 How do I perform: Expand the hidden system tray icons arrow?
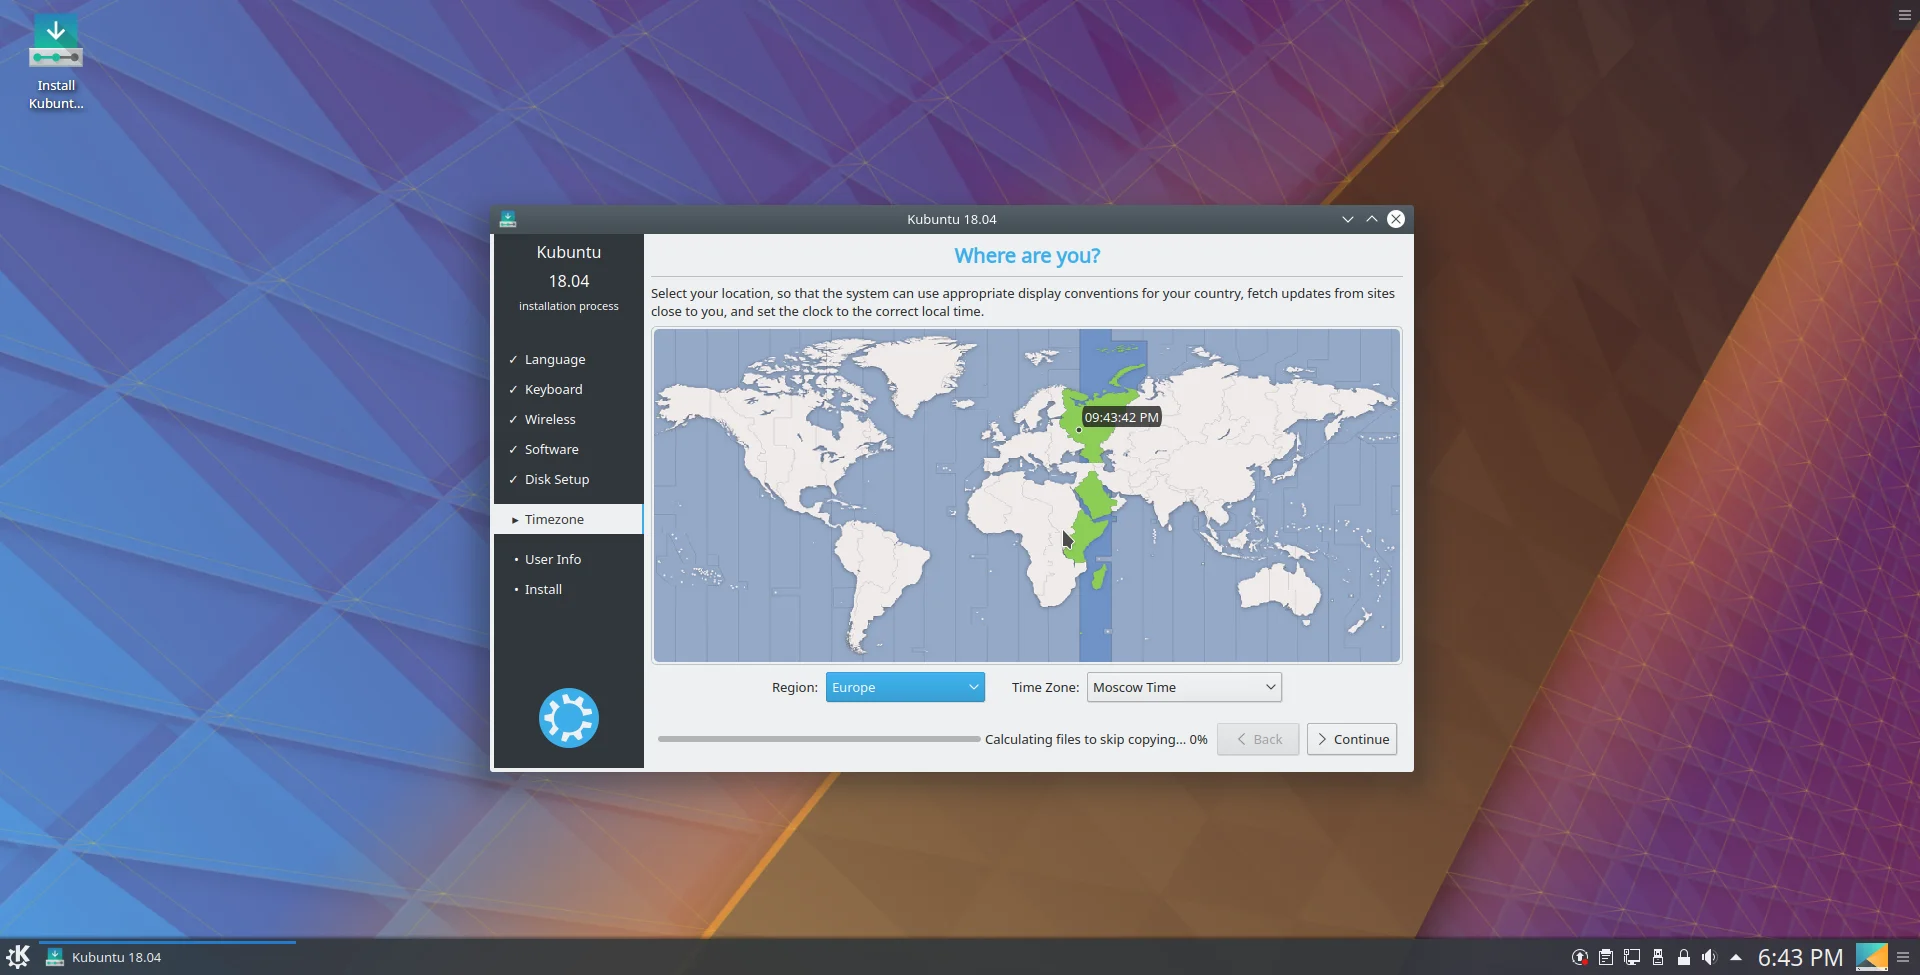(x=1736, y=957)
